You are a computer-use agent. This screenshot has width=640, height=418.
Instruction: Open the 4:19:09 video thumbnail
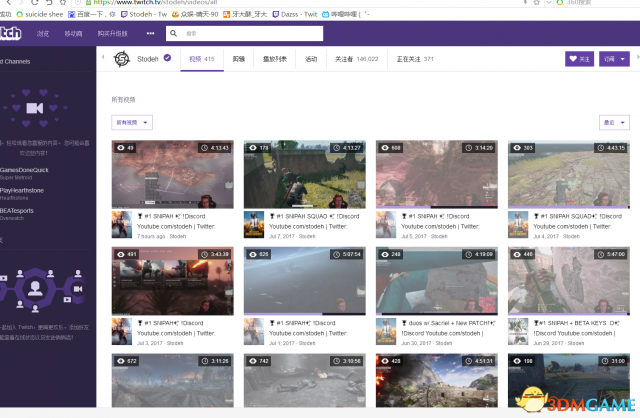tap(437, 281)
